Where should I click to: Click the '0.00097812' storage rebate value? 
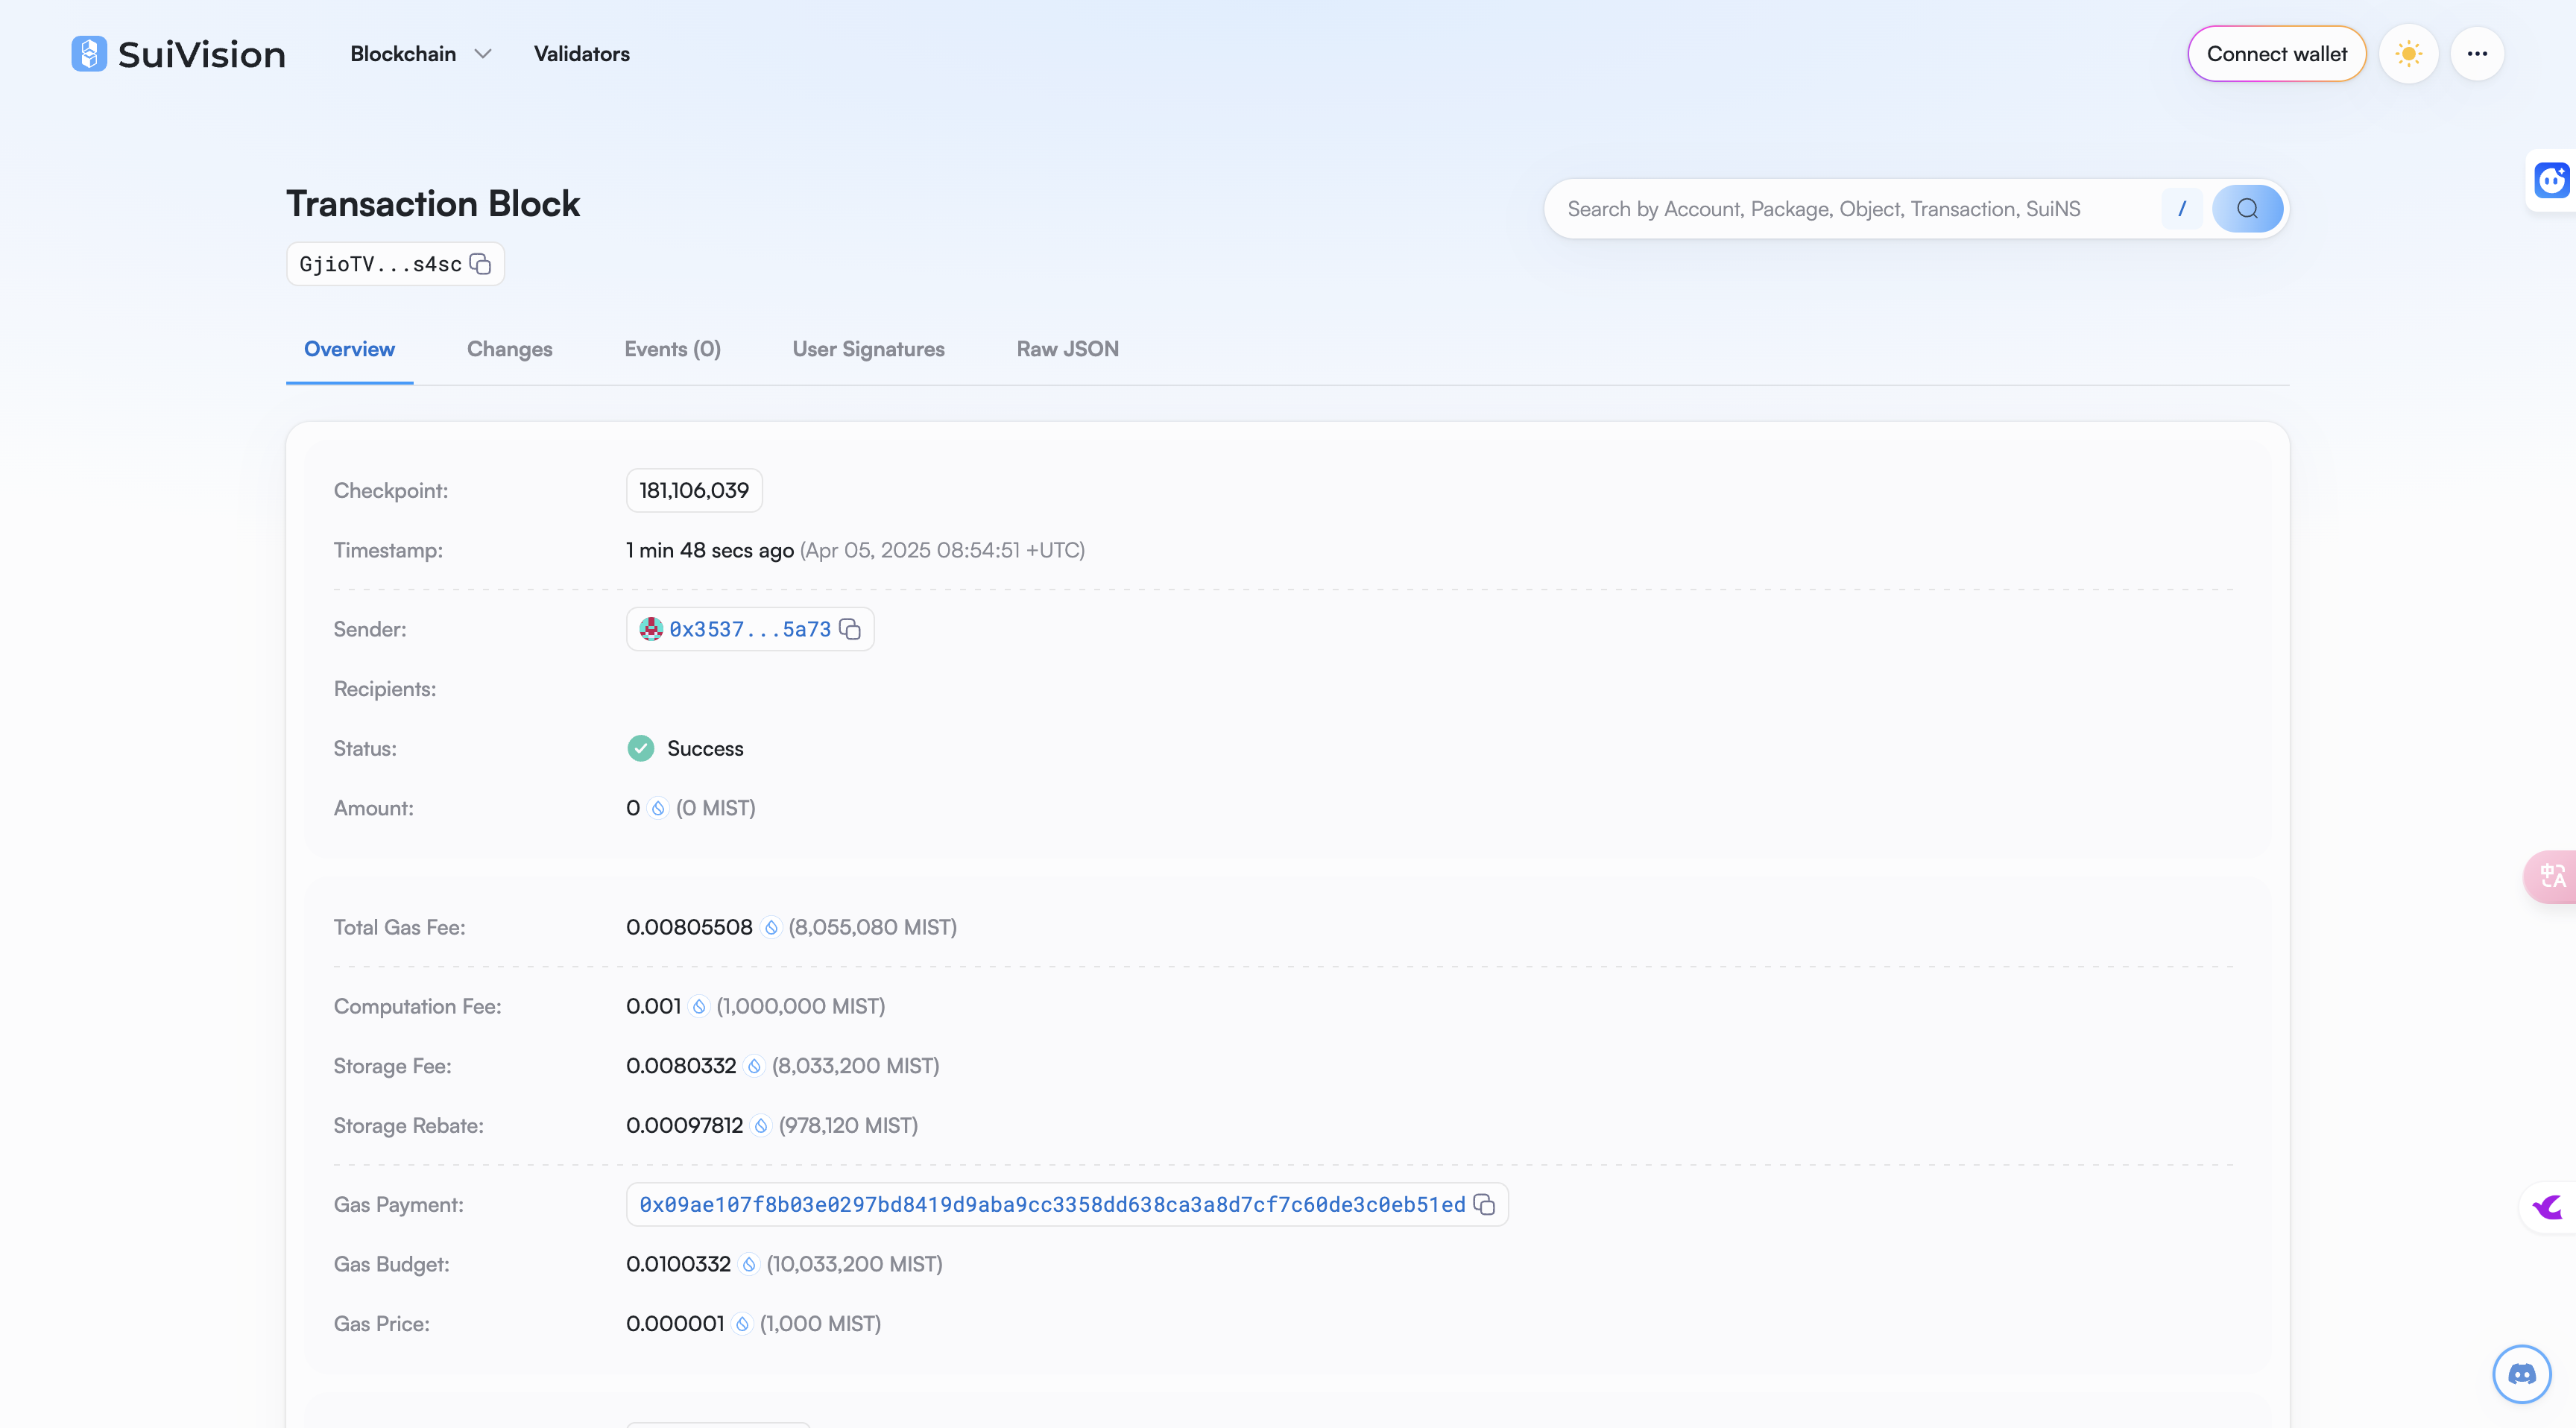[x=685, y=1126]
